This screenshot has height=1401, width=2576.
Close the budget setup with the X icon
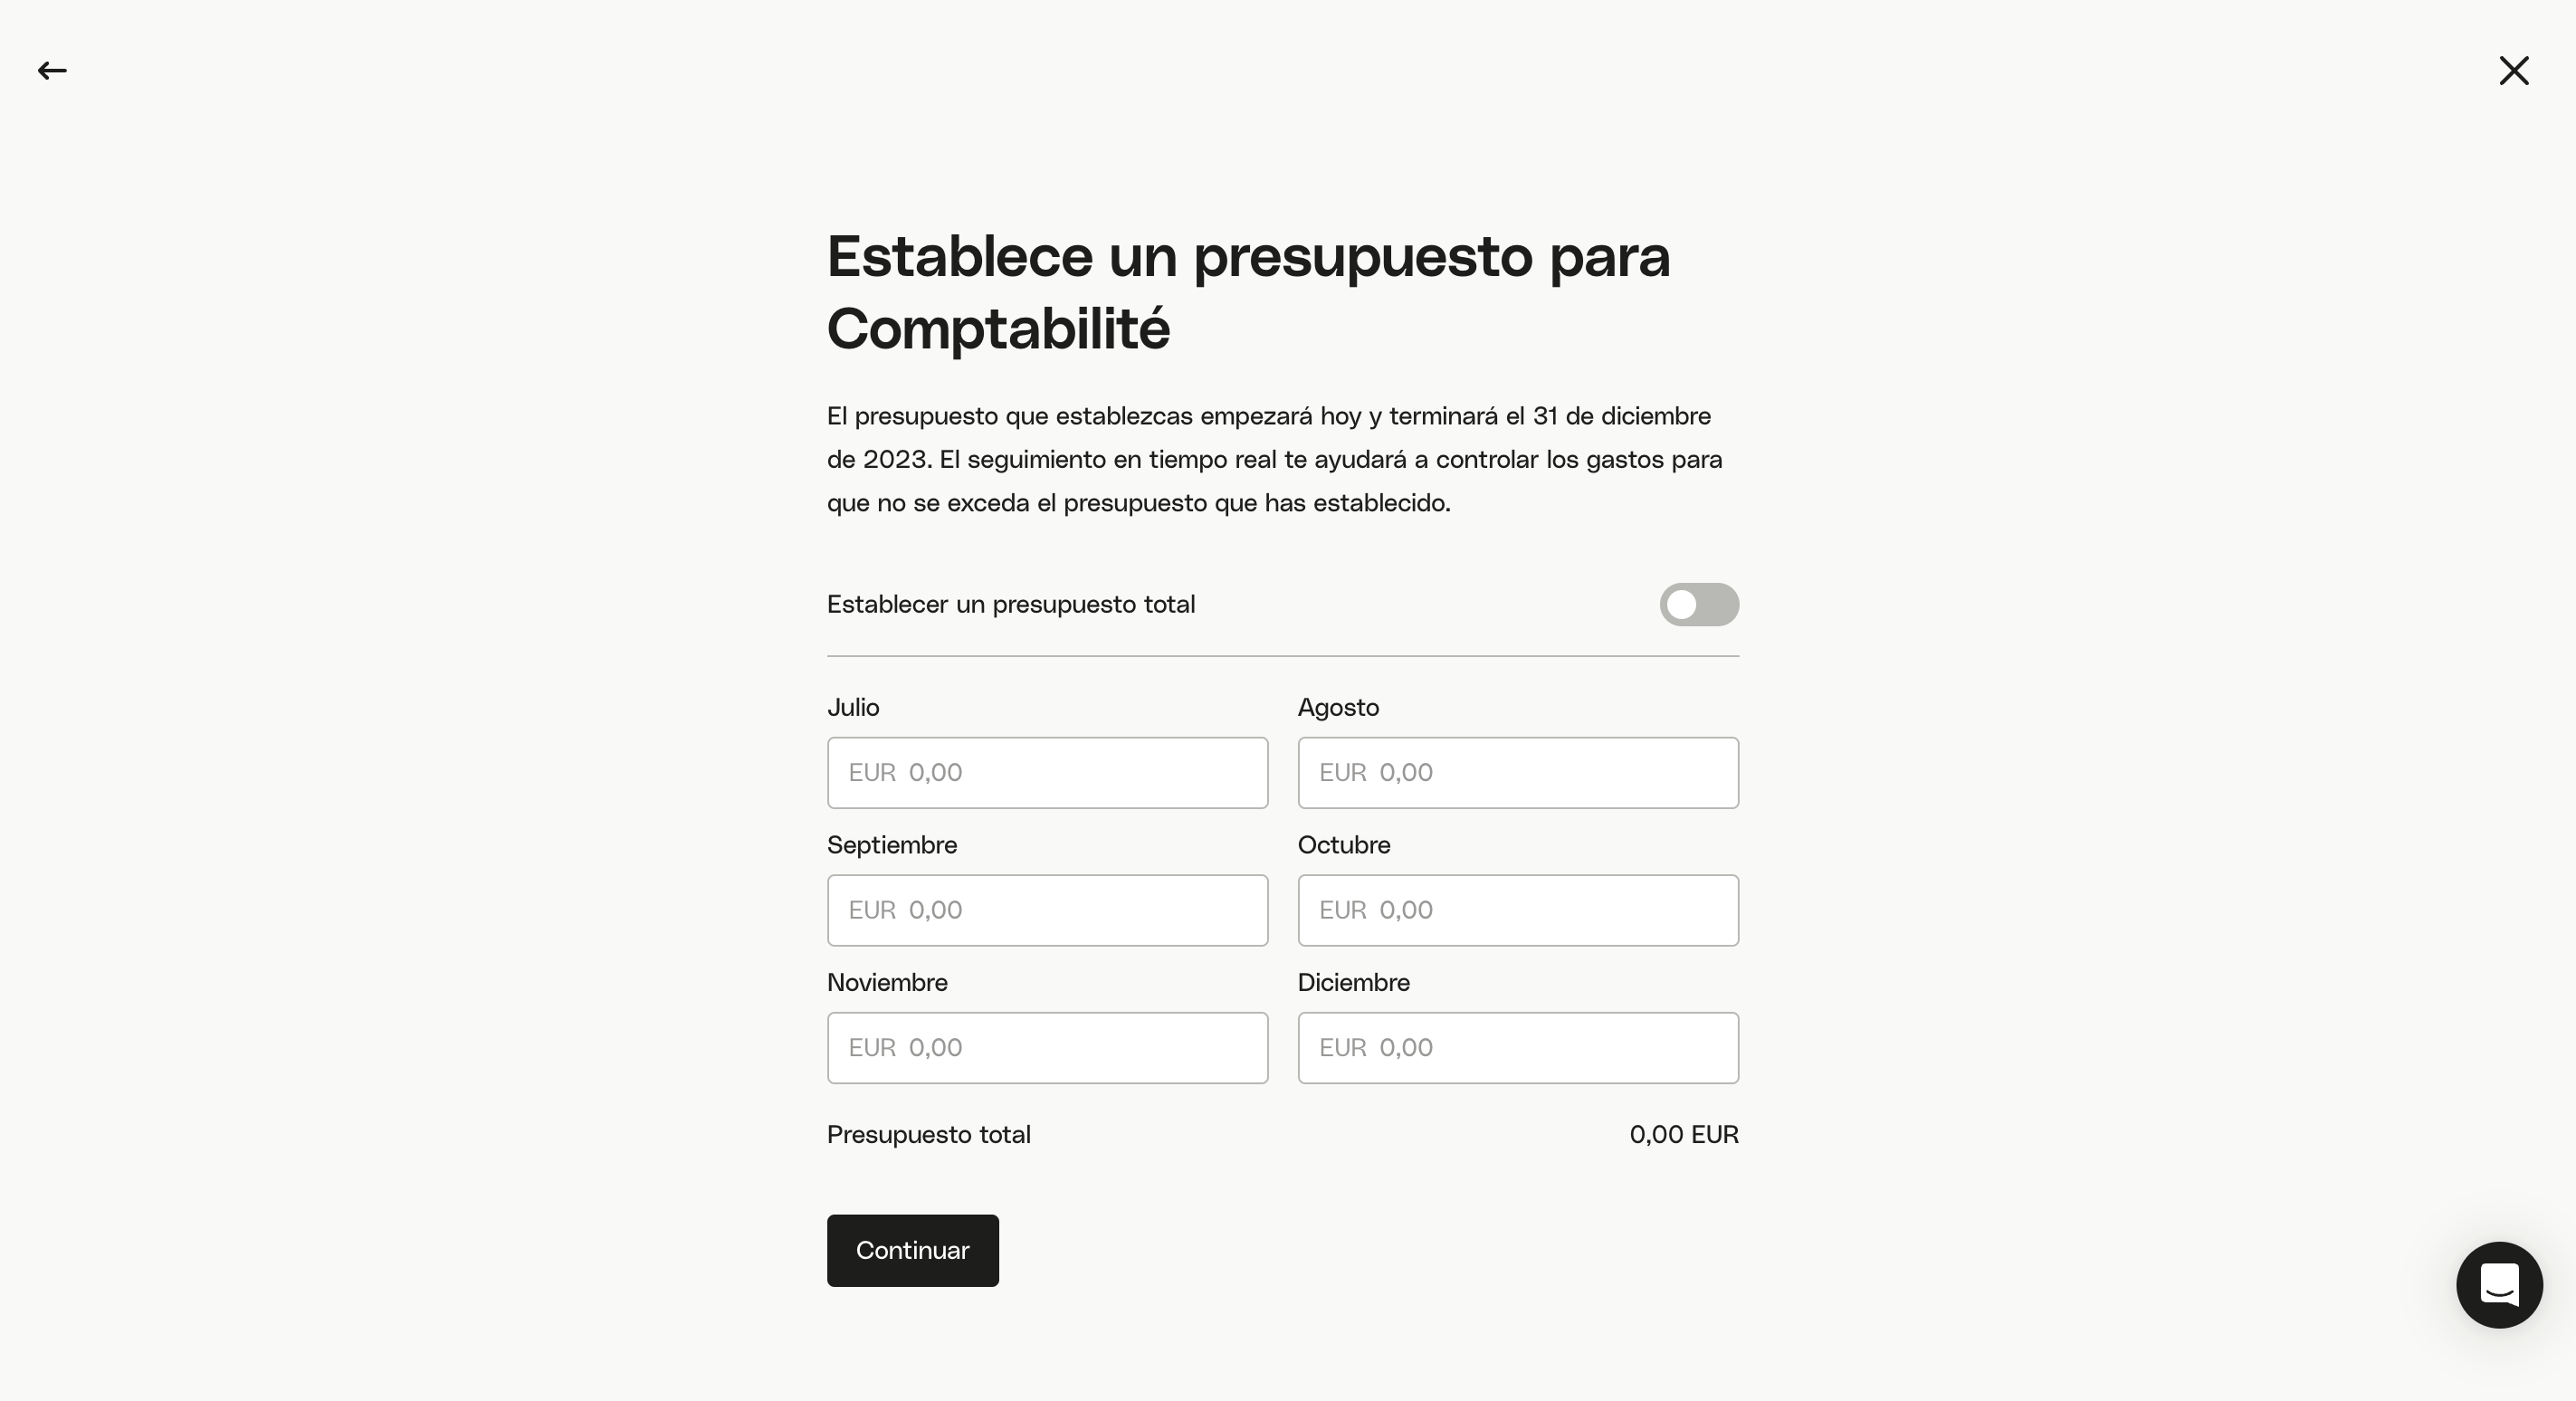tap(2513, 70)
